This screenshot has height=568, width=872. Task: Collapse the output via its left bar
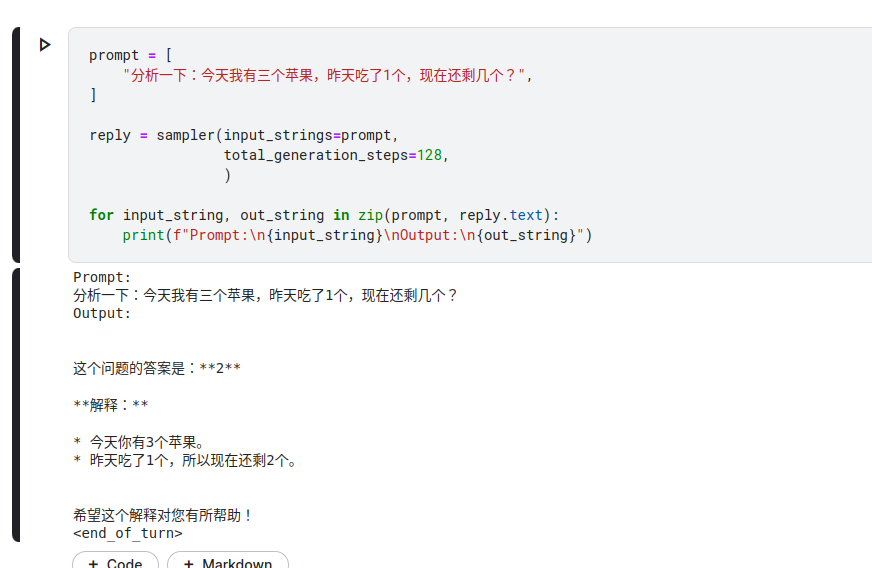[x=16, y=405]
